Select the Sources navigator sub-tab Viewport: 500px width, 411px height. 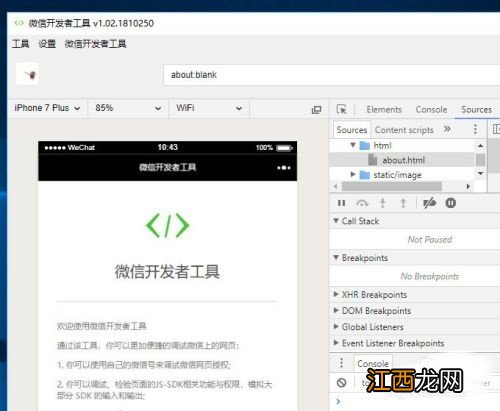pos(352,130)
